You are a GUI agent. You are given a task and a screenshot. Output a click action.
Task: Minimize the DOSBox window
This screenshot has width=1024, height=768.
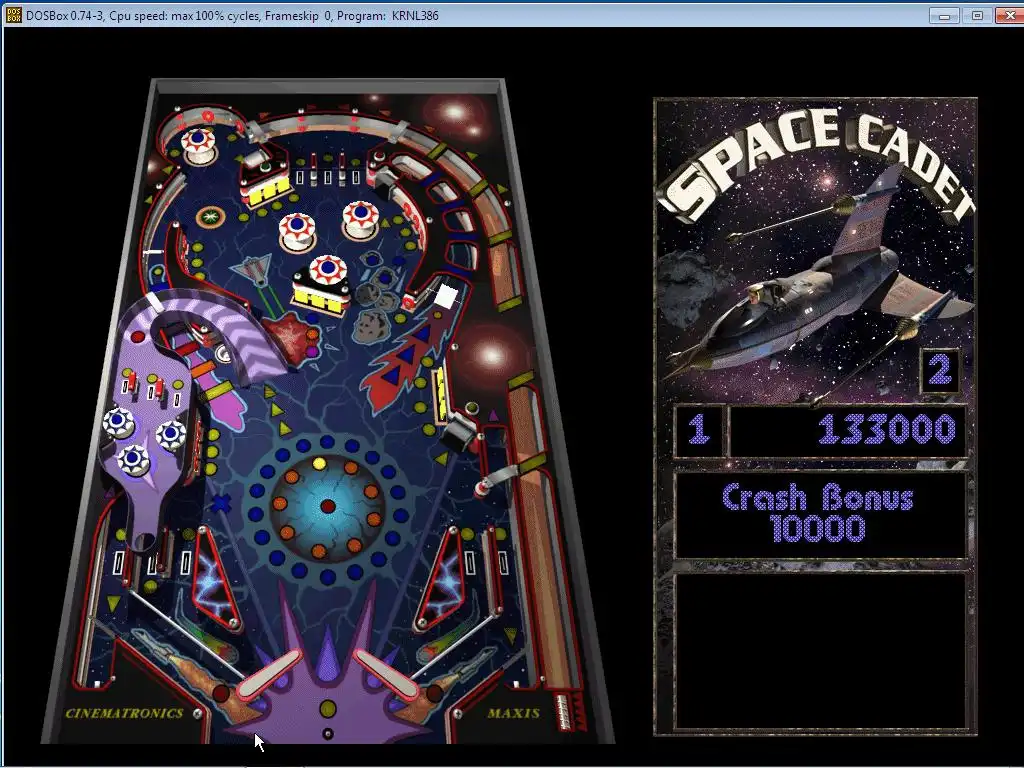pos(944,15)
